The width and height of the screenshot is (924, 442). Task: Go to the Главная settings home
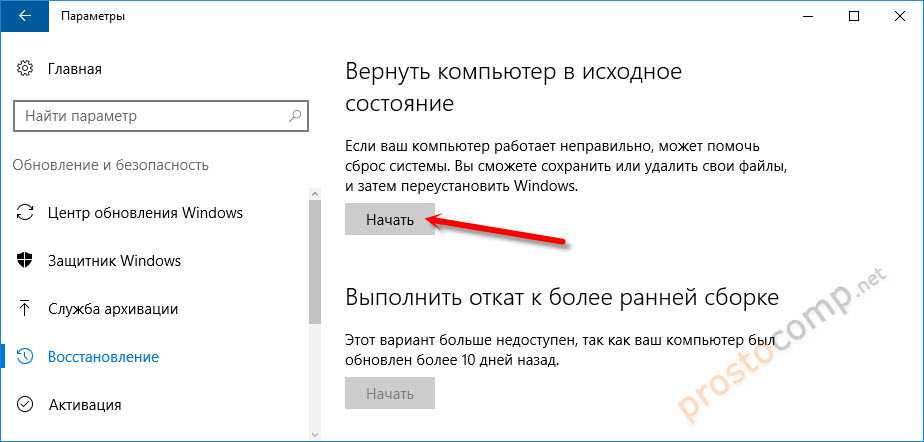[74, 69]
